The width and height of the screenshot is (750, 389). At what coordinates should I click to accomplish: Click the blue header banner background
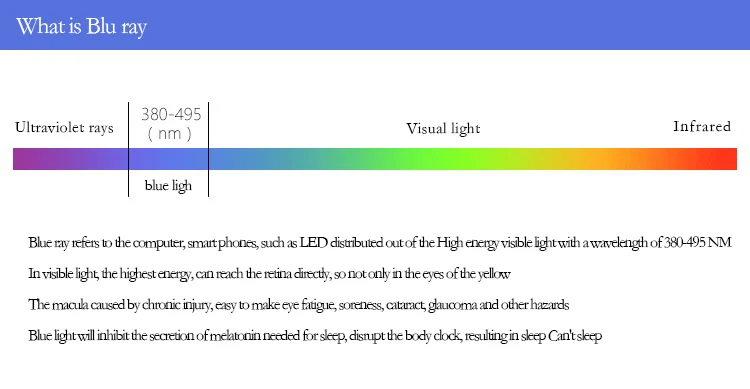point(430,25)
